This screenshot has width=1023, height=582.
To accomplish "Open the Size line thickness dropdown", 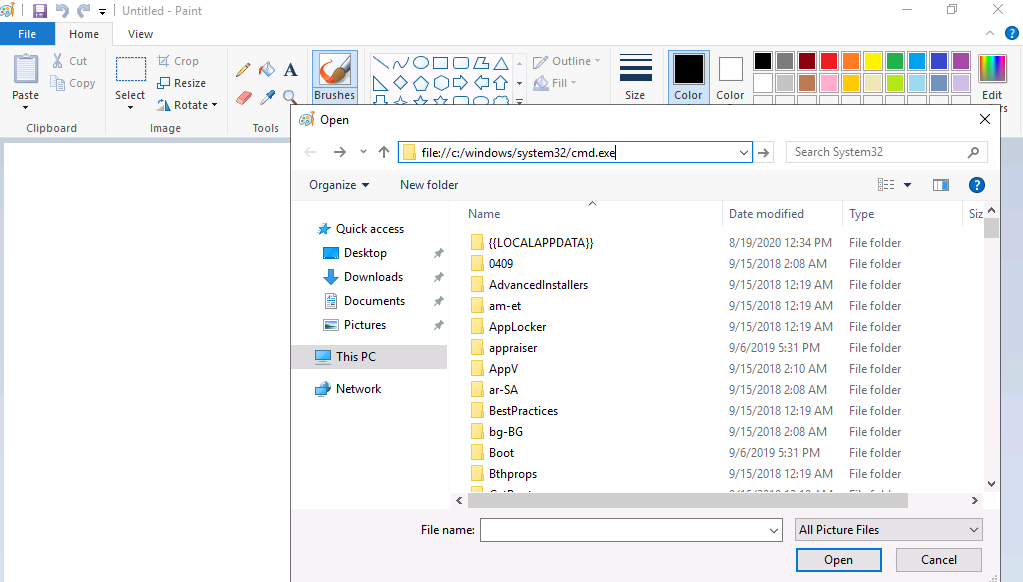I will [x=635, y=77].
